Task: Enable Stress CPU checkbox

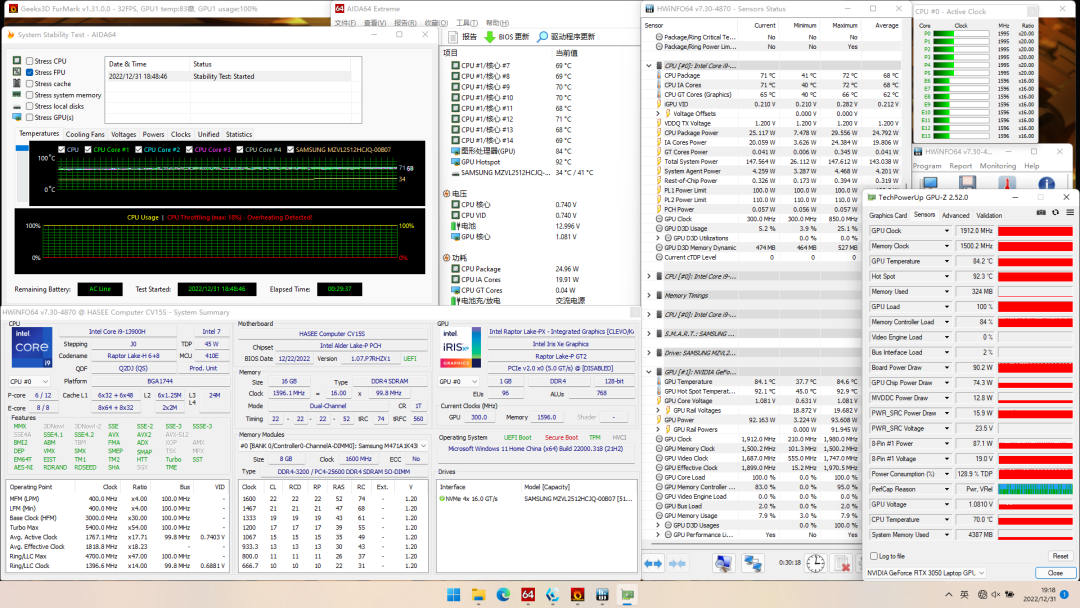Action: 30,61
